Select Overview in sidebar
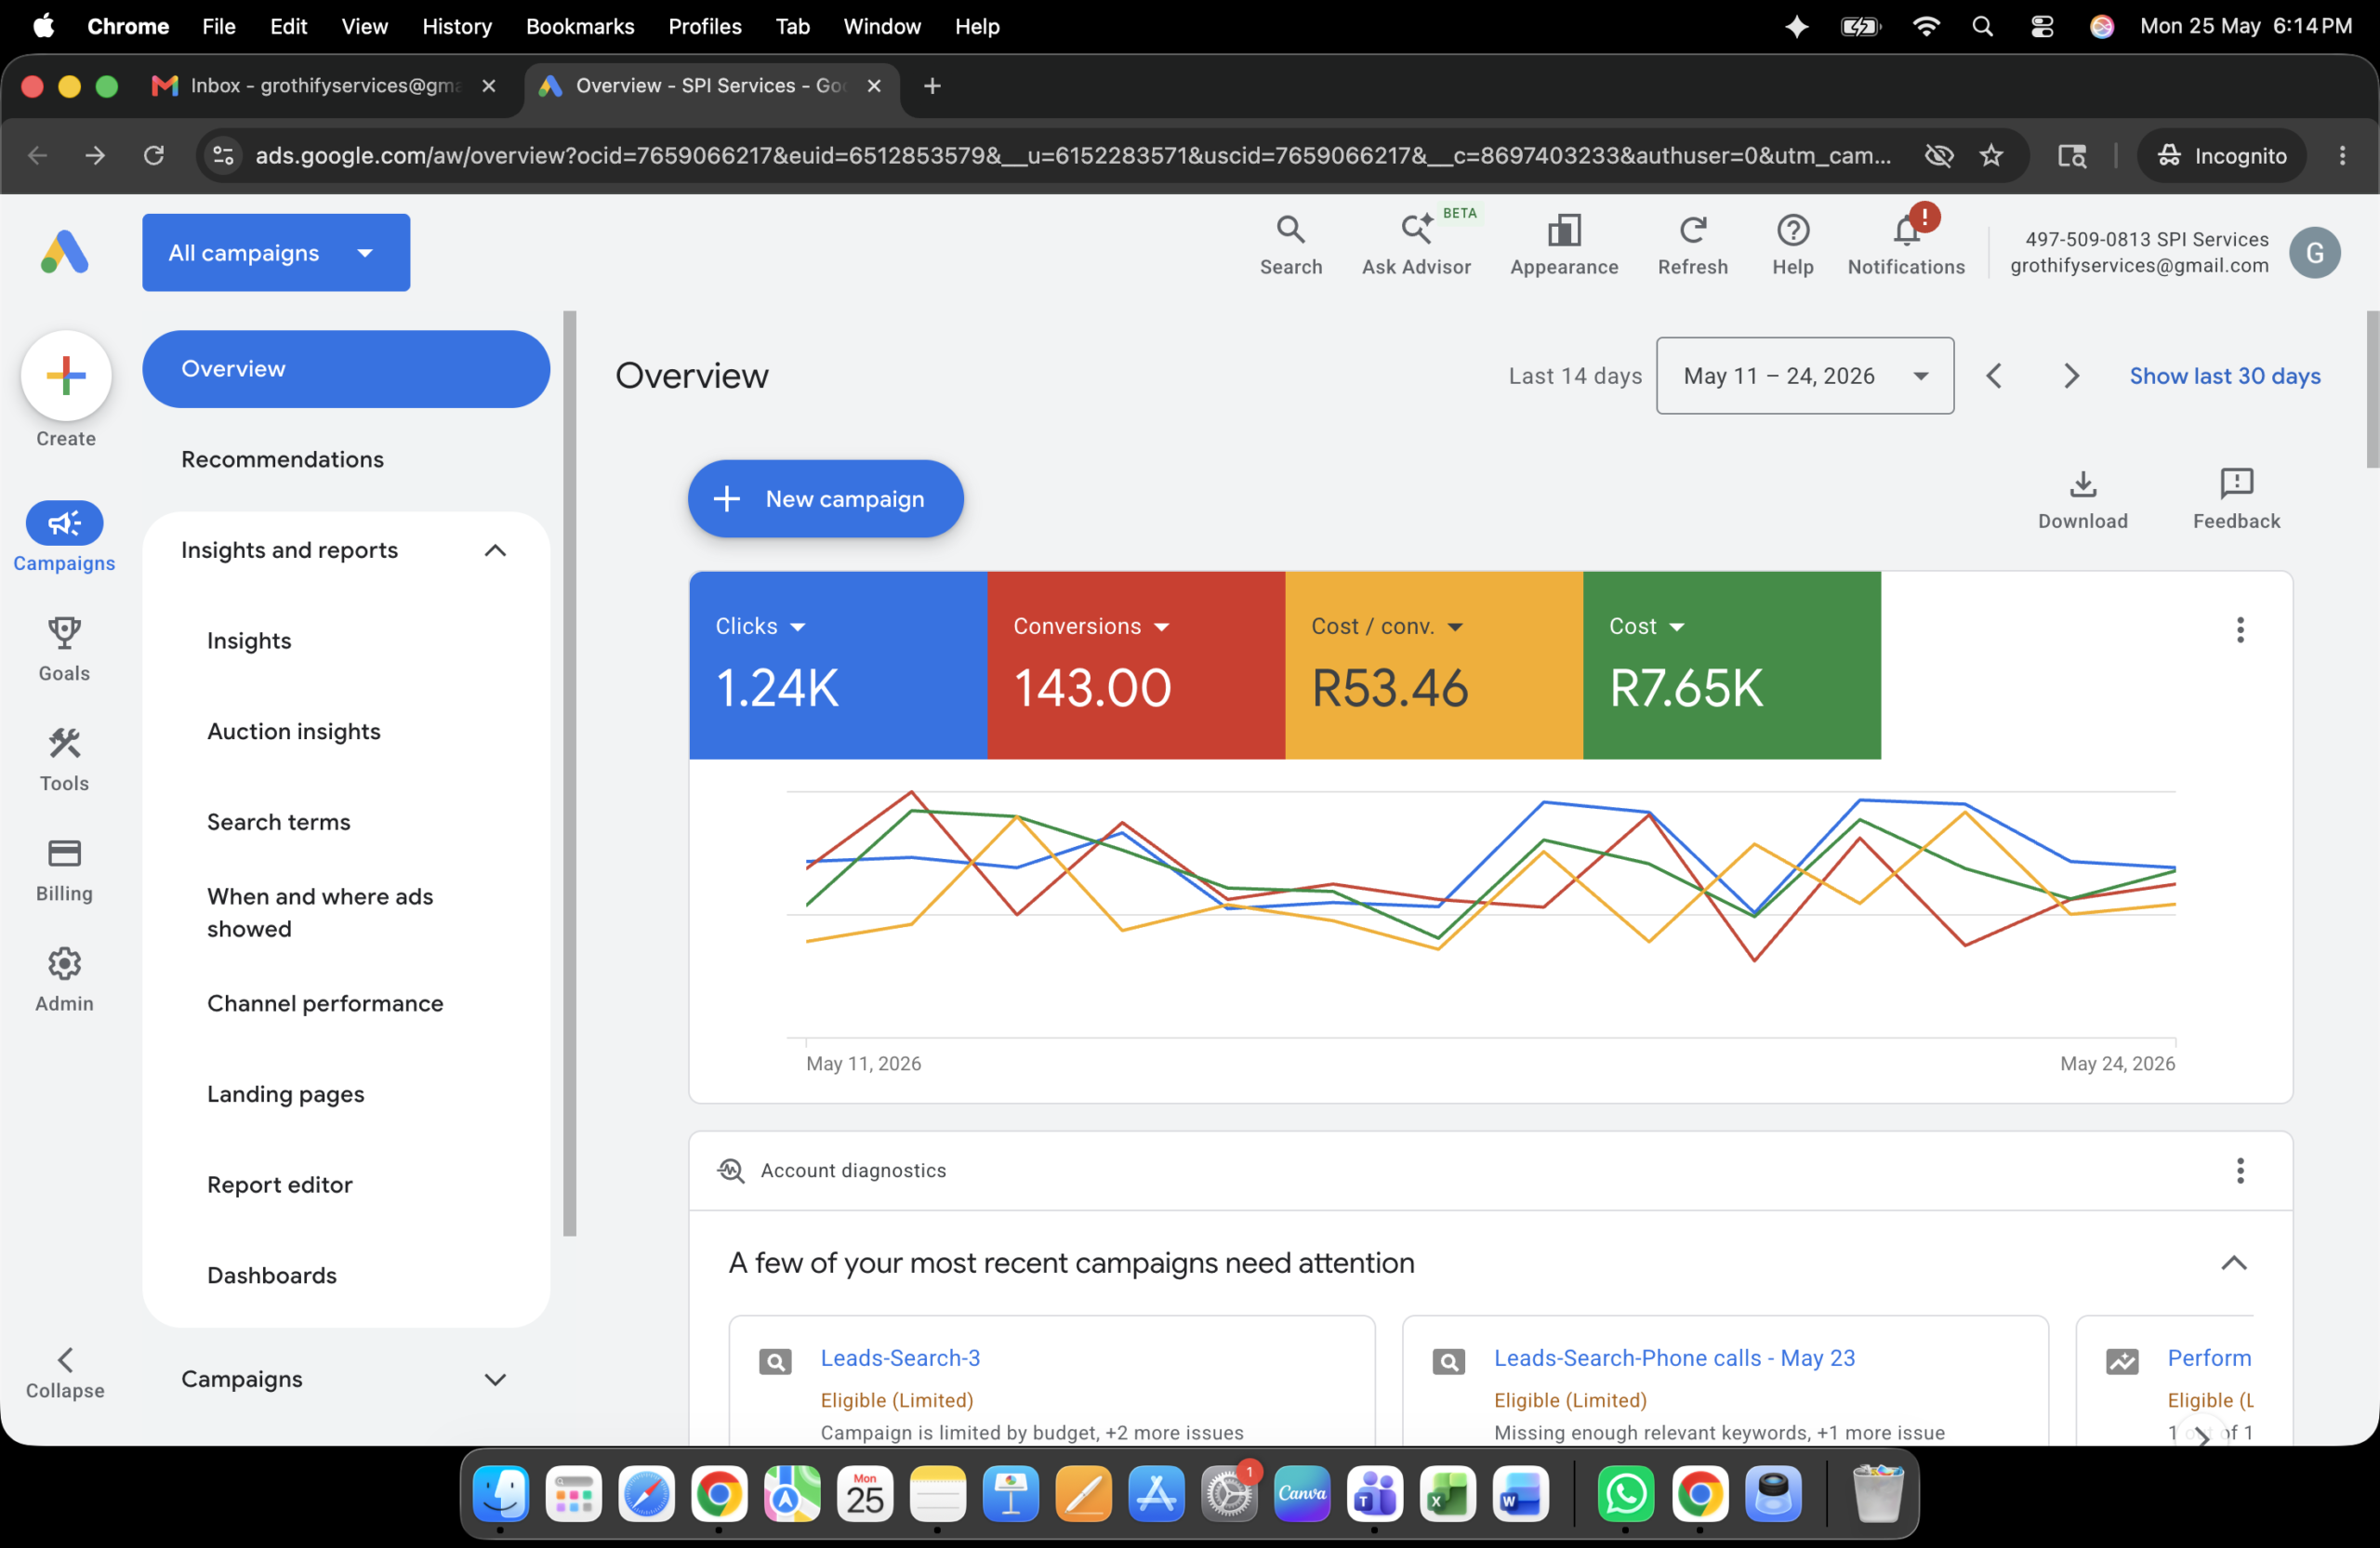The height and width of the screenshot is (1548, 2380). click(345, 370)
